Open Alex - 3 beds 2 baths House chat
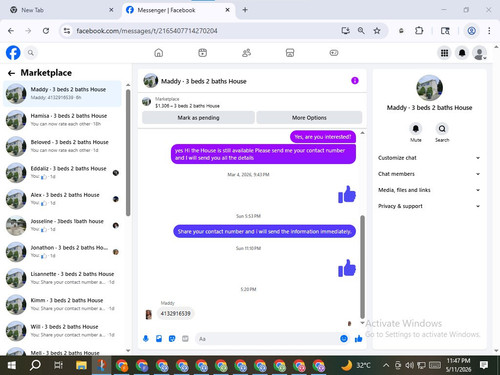 click(x=63, y=199)
